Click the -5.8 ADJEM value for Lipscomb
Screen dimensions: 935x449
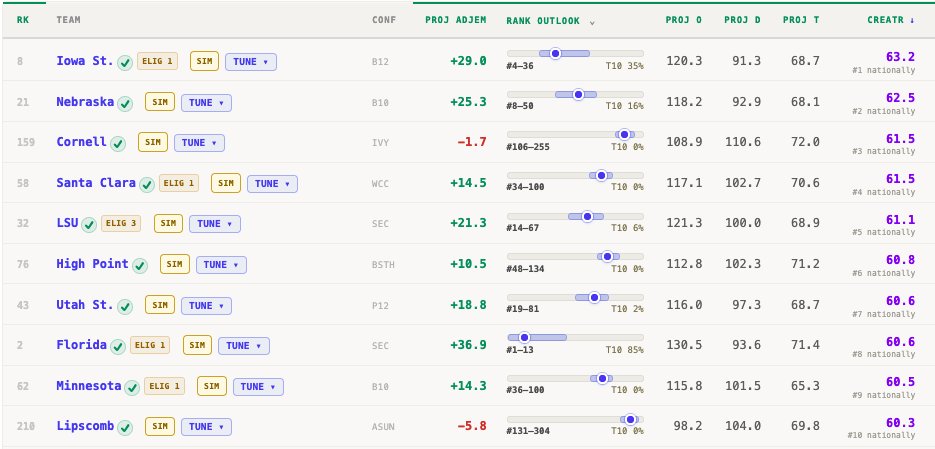[472, 426]
